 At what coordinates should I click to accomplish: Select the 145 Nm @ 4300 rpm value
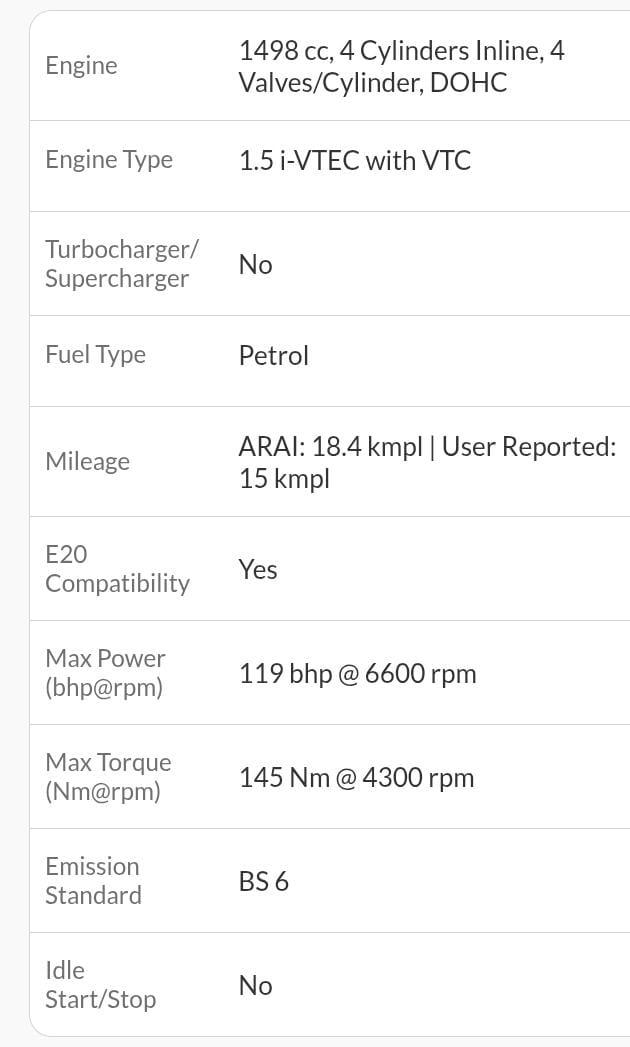point(356,778)
